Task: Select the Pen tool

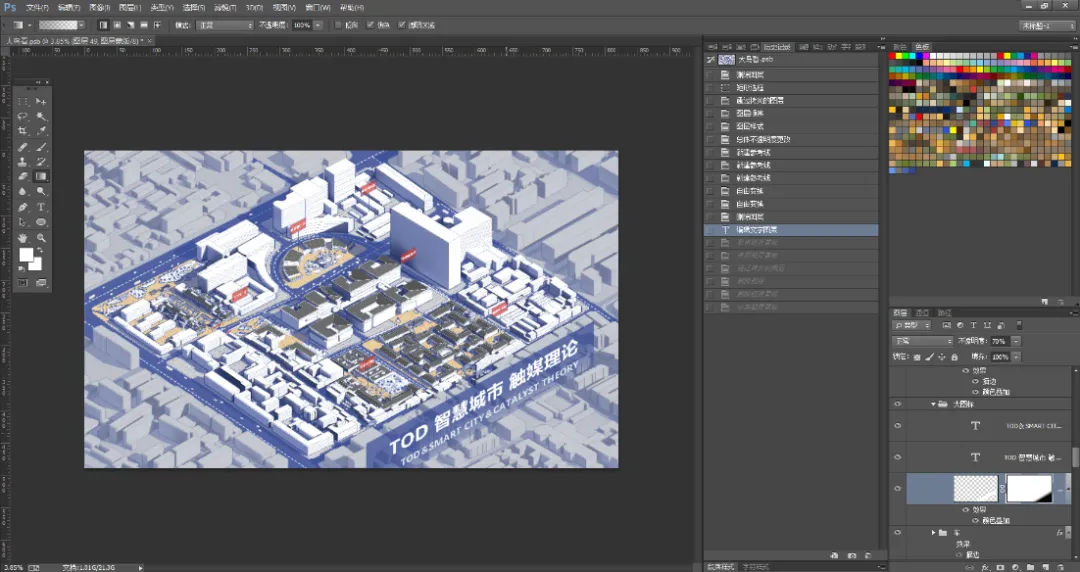Action: coord(23,207)
